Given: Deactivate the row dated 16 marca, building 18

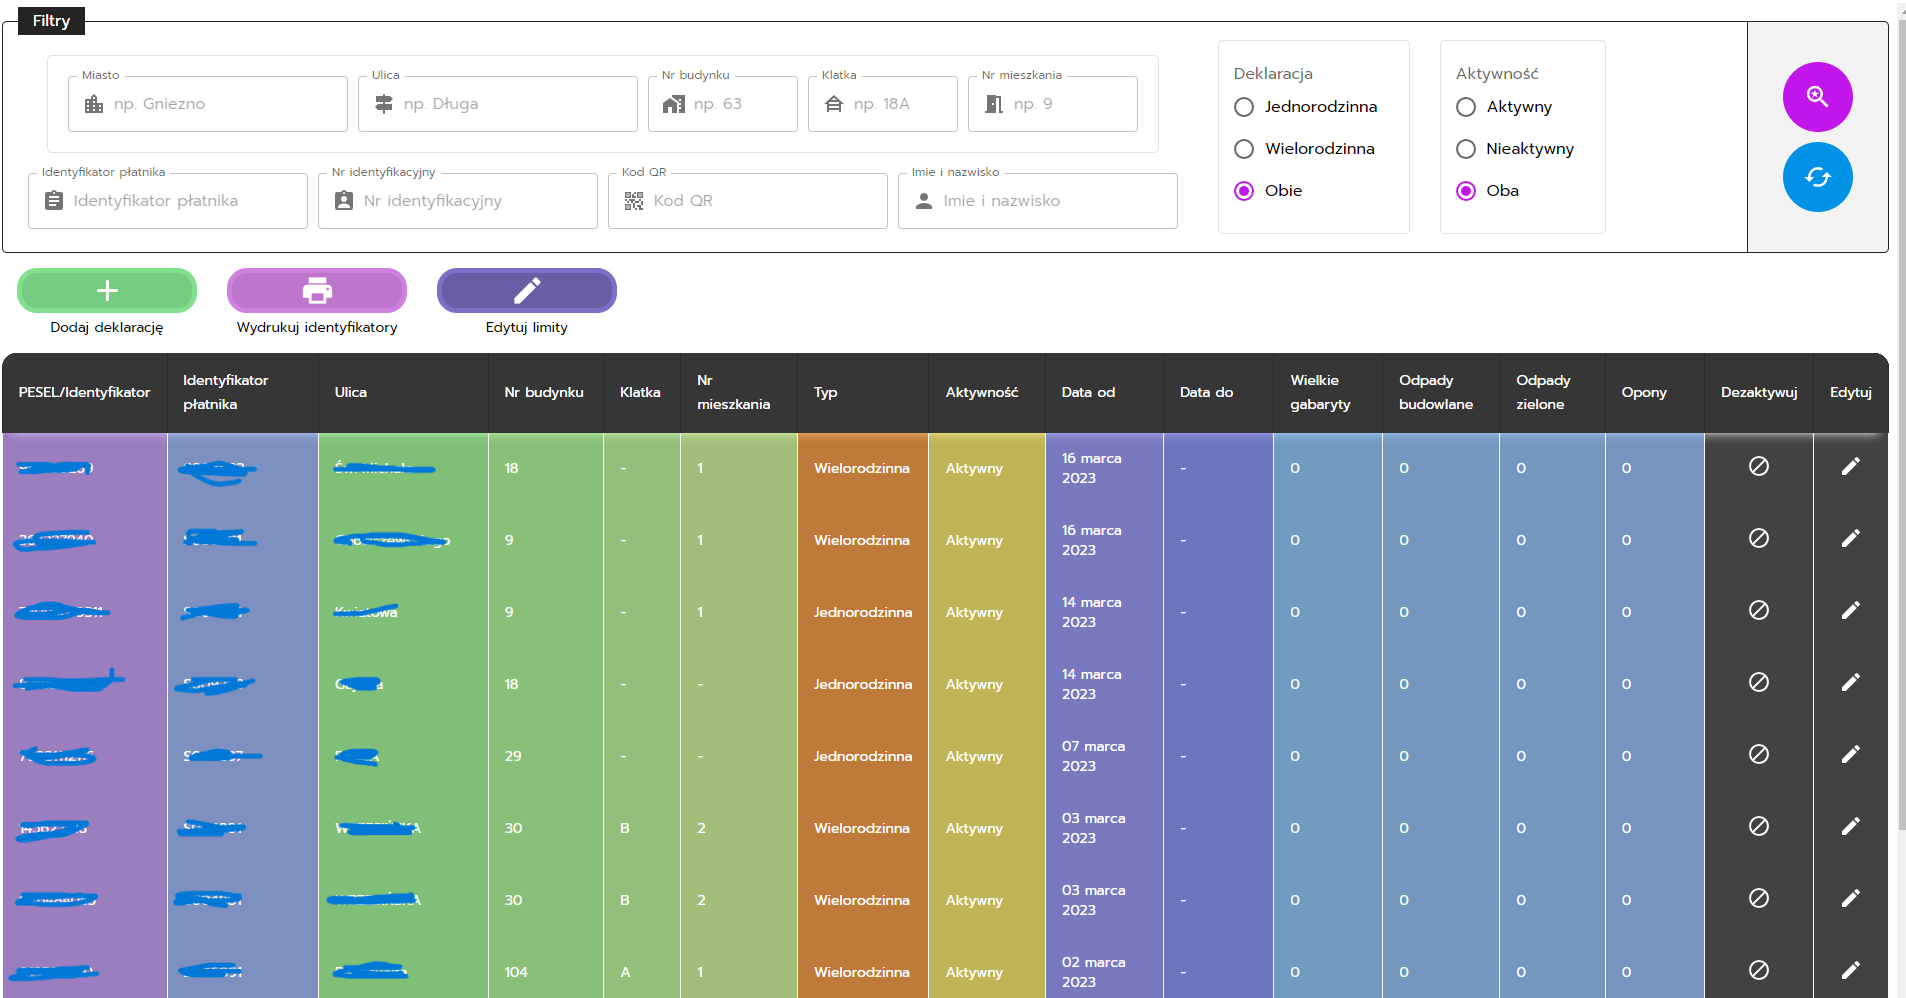Looking at the screenshot, I should coord(1759,466).
